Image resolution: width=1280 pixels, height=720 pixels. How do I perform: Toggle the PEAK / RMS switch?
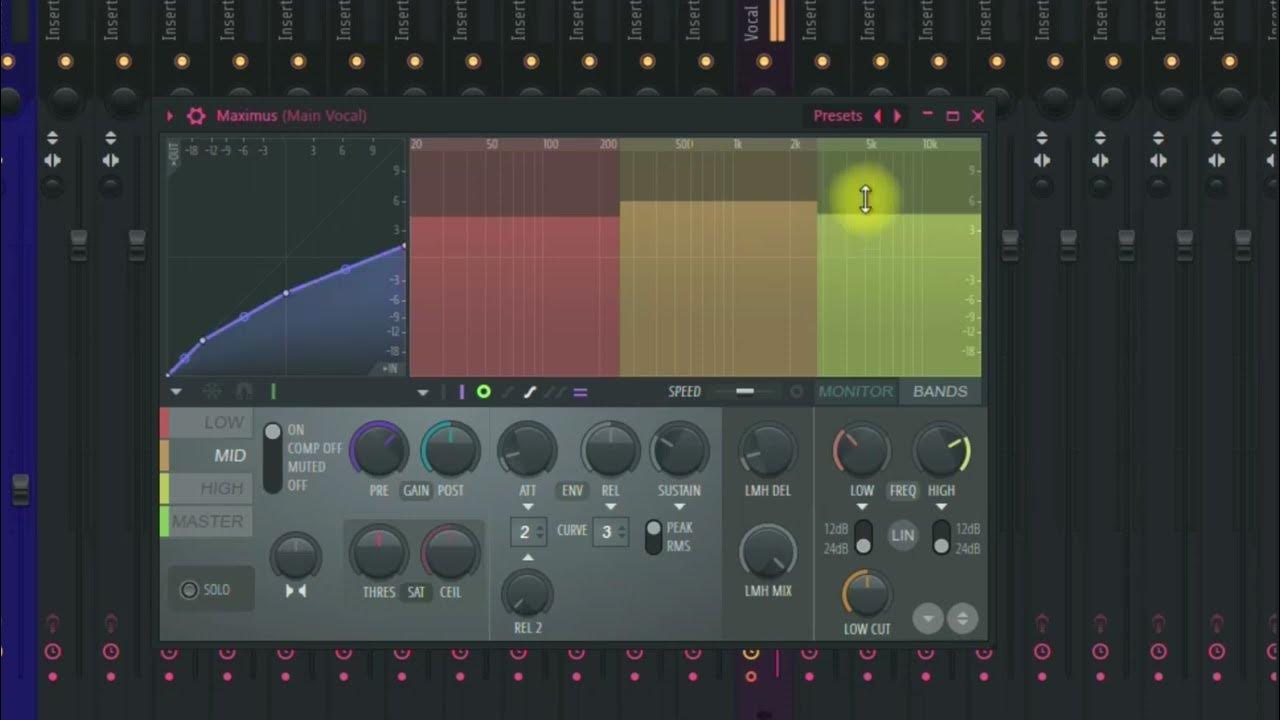pos(654,536)
